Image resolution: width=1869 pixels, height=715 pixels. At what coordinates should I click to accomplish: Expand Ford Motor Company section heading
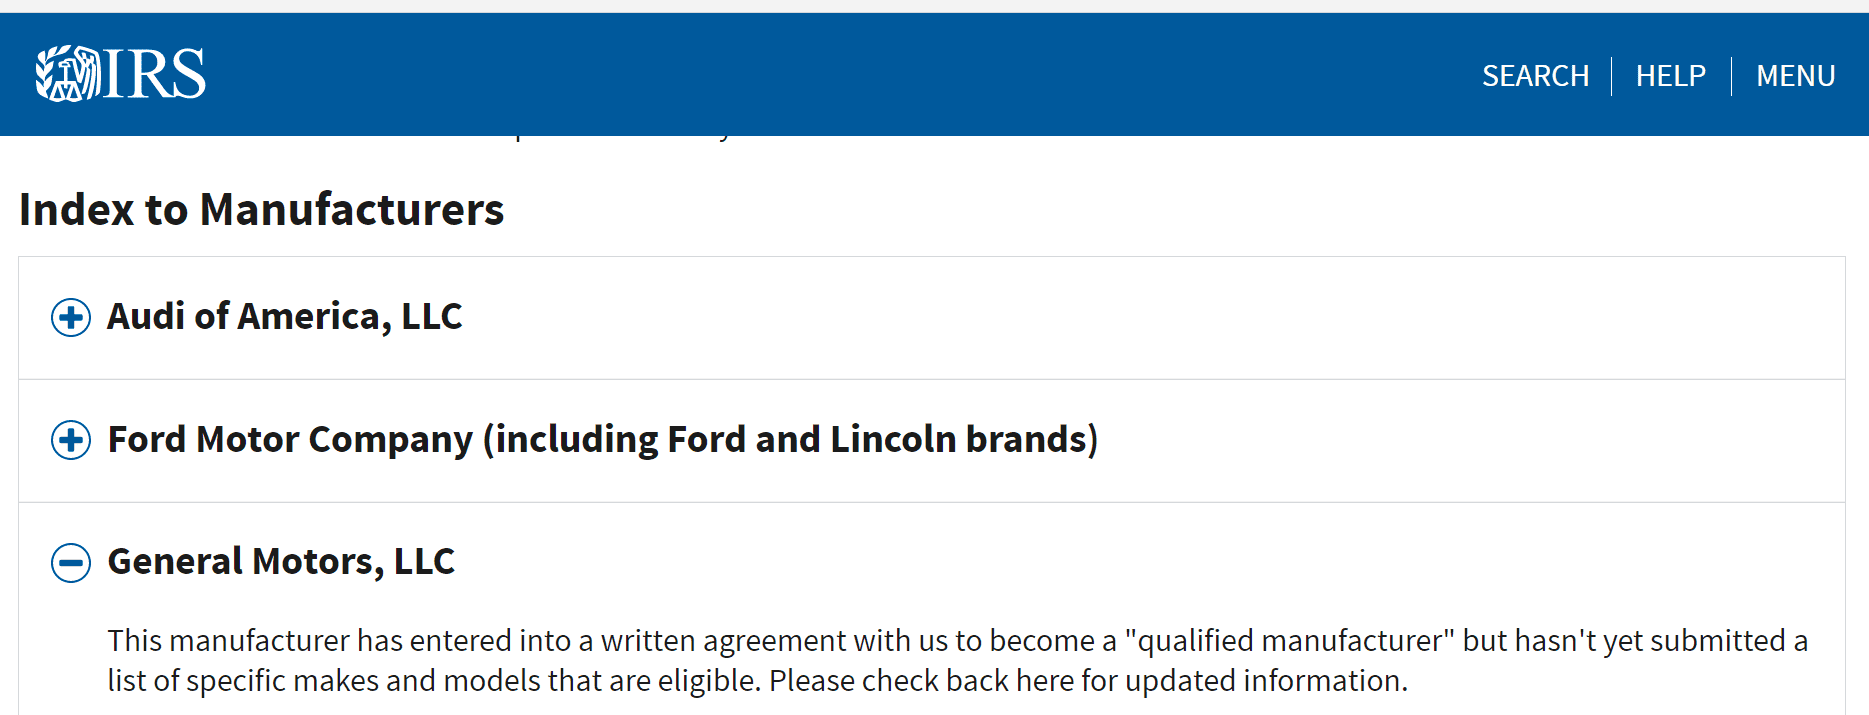click(x=290, y=440)
